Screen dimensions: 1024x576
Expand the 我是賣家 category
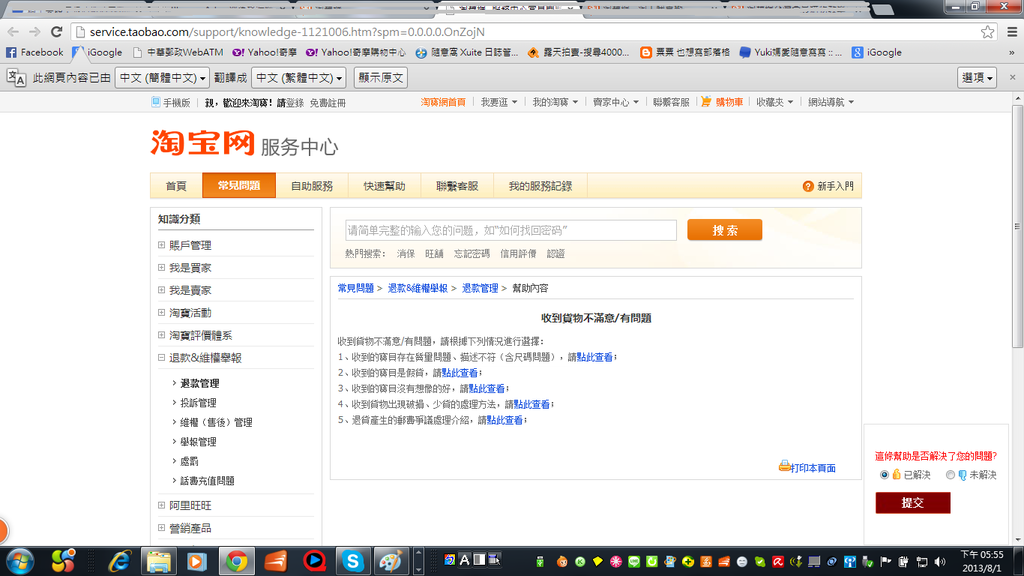pyautogui.click(x=161, y=290)
